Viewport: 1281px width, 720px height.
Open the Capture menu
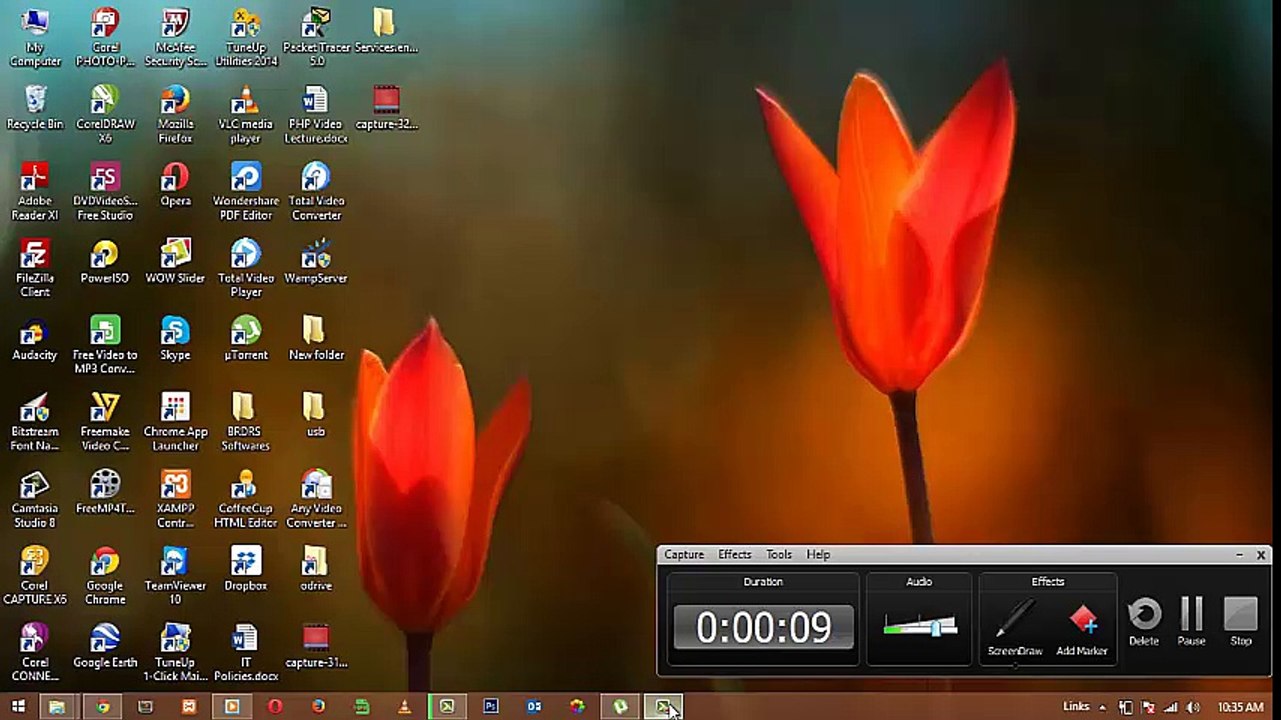[x=684, y=554]
